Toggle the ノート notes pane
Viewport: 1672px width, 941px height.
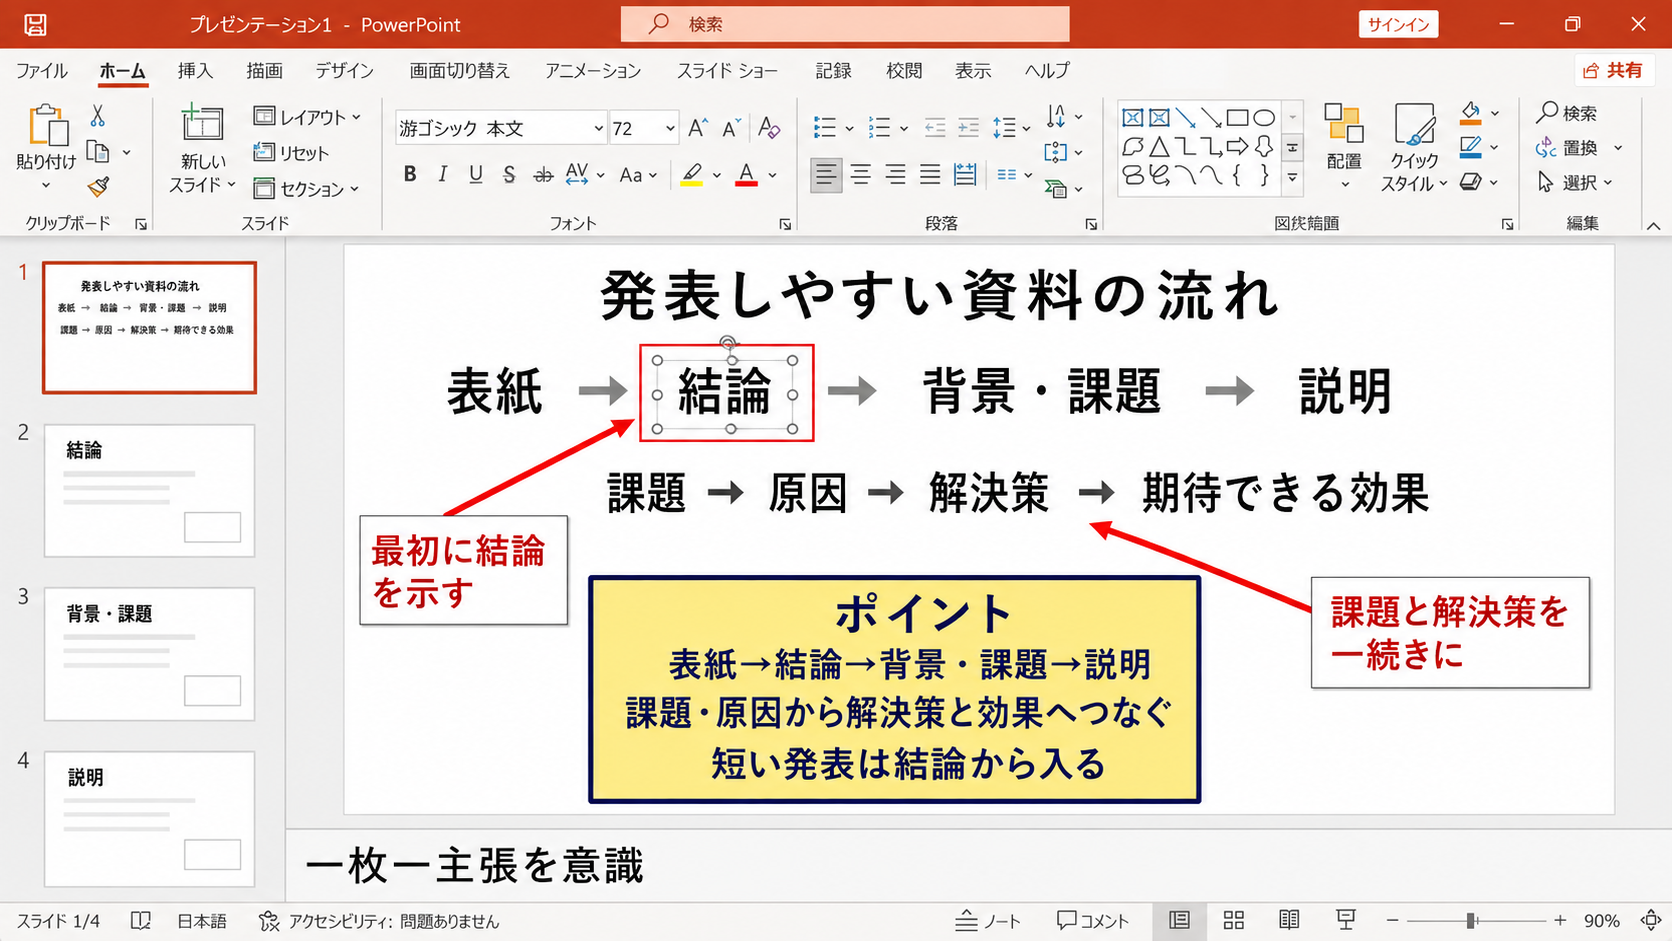988,920
